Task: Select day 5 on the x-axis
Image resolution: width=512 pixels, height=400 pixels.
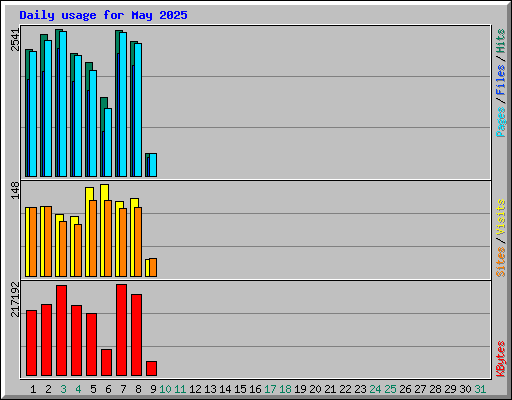Action: point(93,389)
